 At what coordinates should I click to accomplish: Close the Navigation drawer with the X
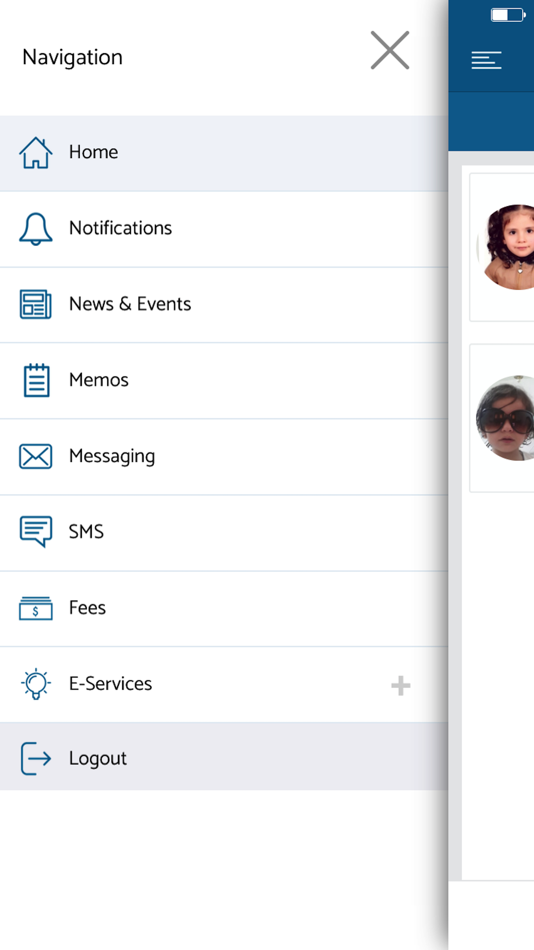point(390,50)
